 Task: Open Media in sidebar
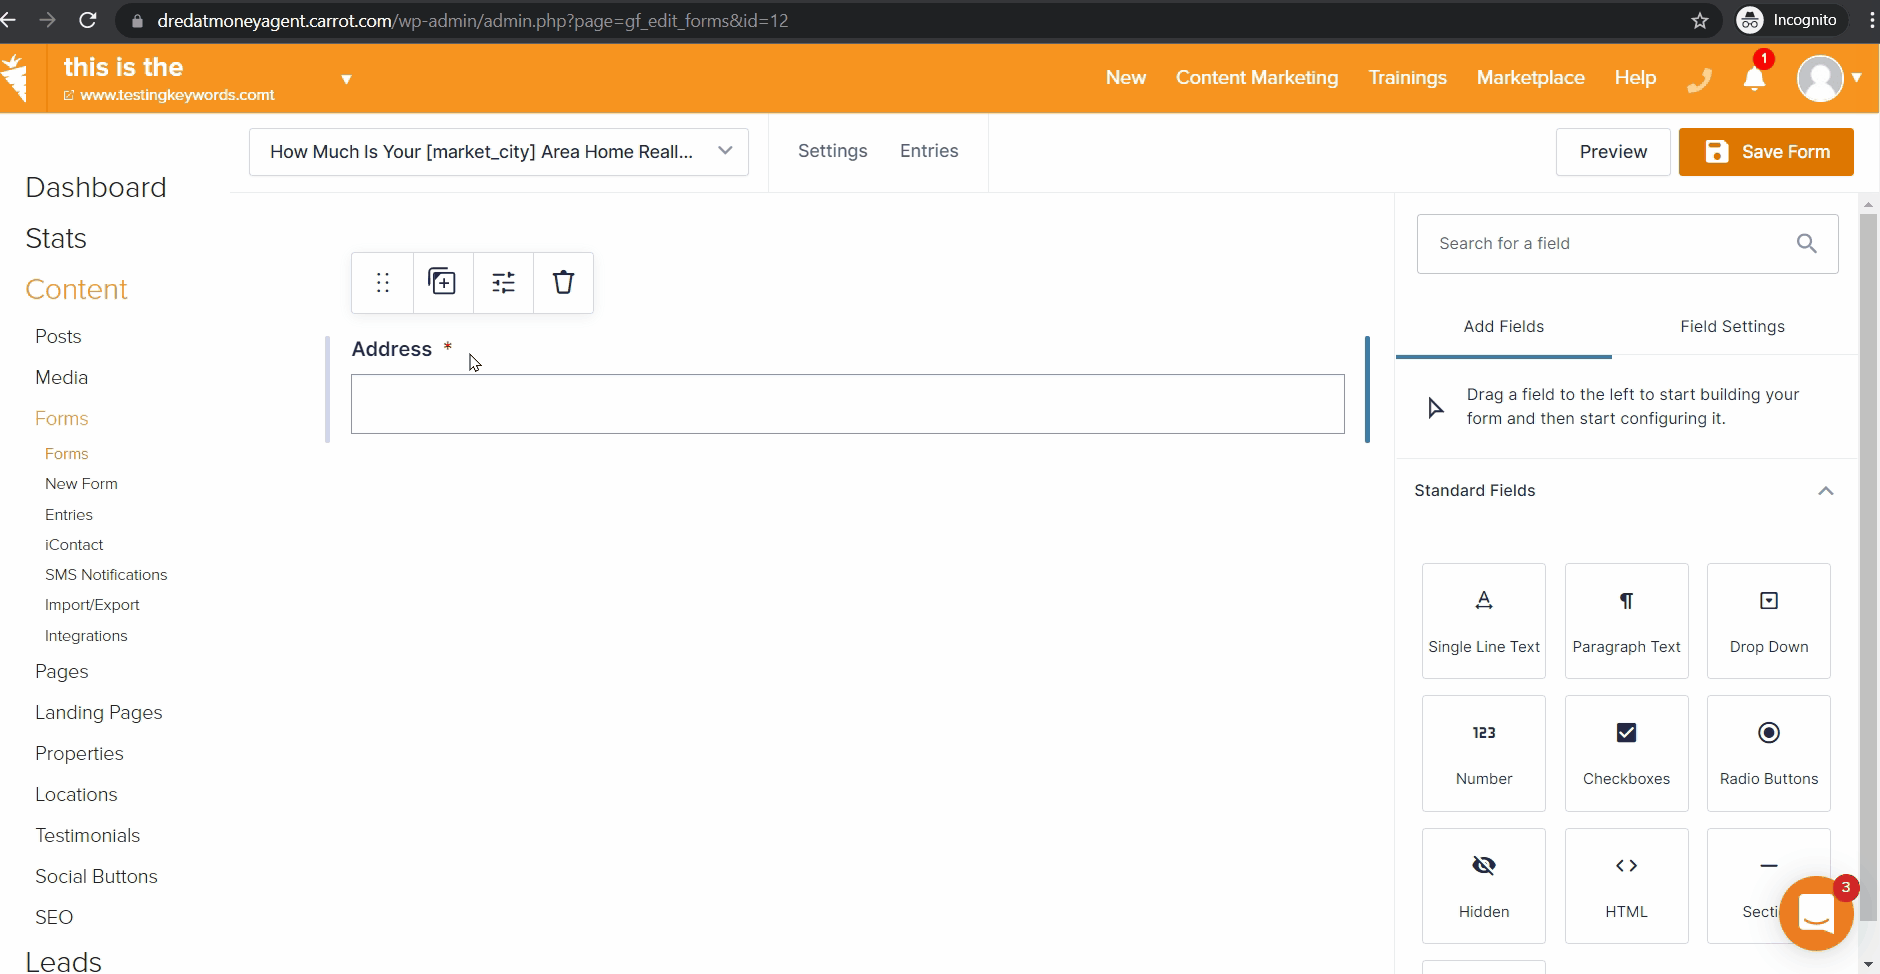(x=61, y=378)
